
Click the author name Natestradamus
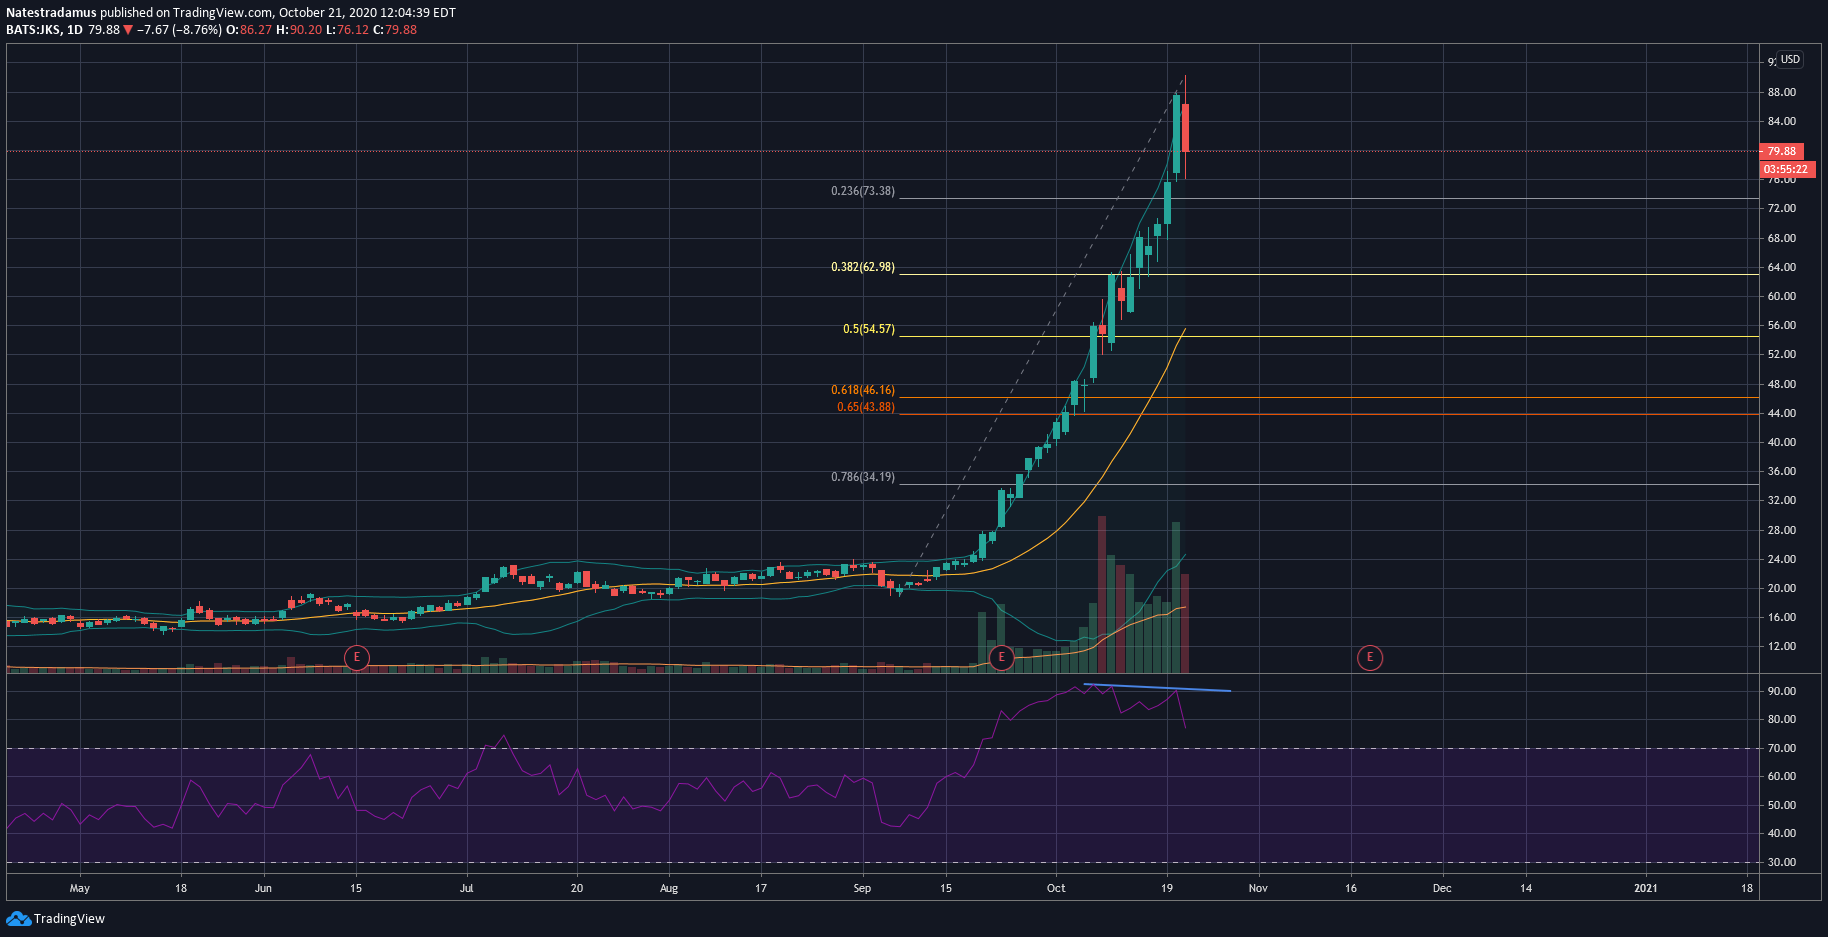pyautogui.click(x=51, y=13)
